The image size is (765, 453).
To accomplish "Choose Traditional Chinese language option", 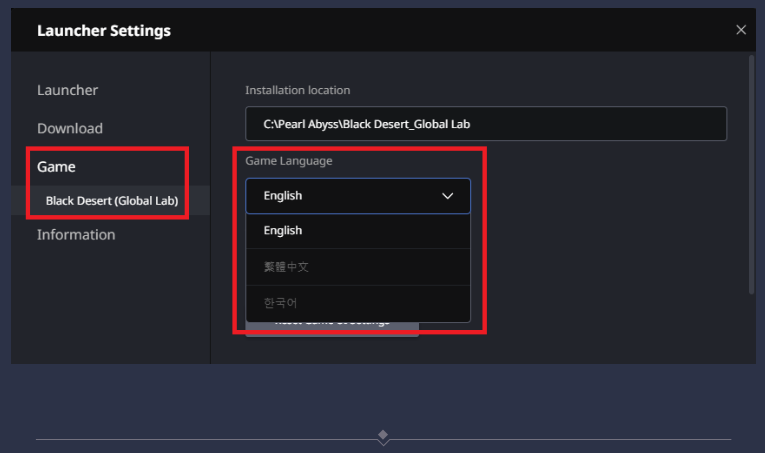I will click(358, 267).
